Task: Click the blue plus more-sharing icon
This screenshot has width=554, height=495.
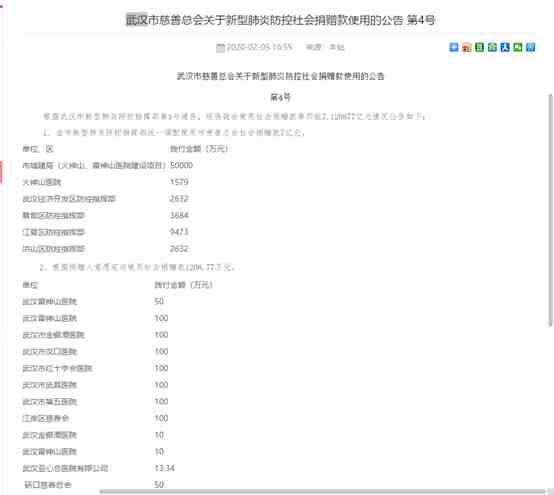Action: click(454, 47)
